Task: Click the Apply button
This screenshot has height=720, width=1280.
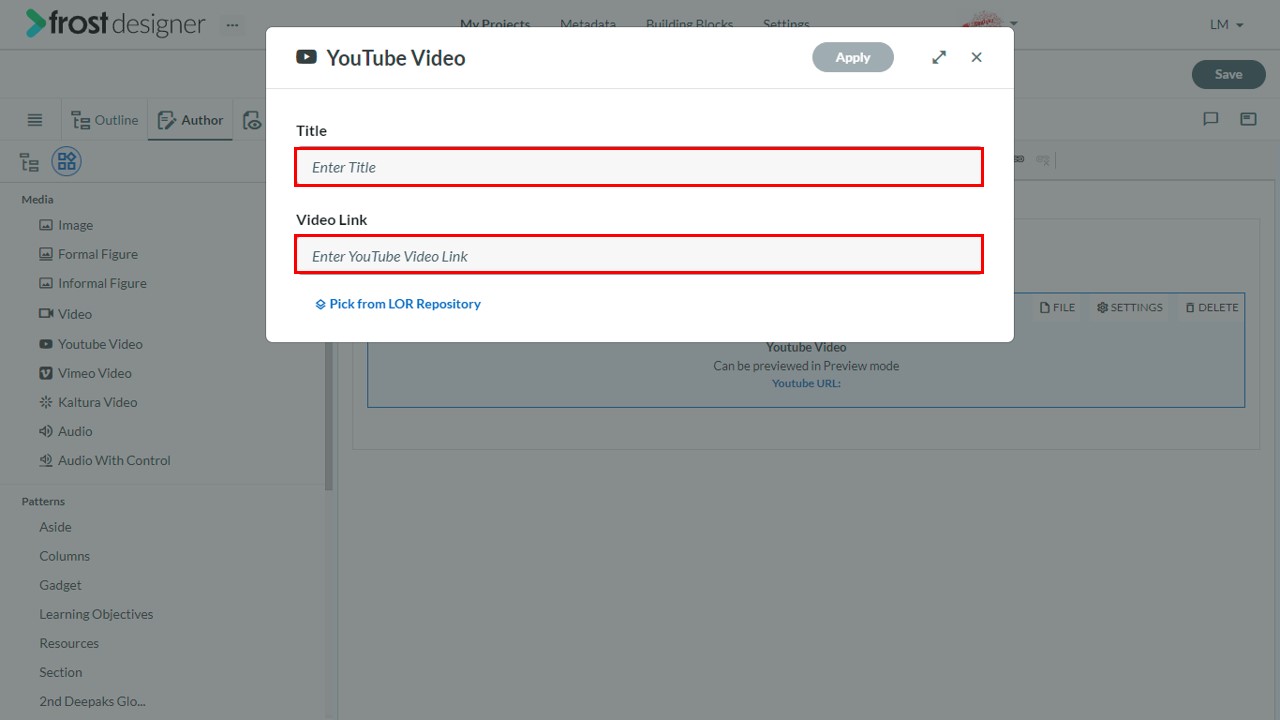Action: point(853,57)
